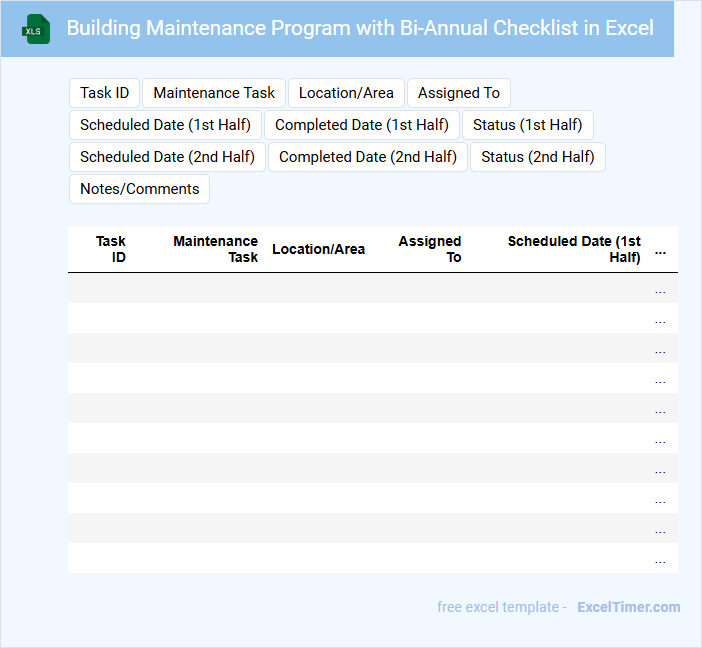This screenshot has width=702, height=648.
Task: Click the Task ID column header
Action: tap(111, 249)
